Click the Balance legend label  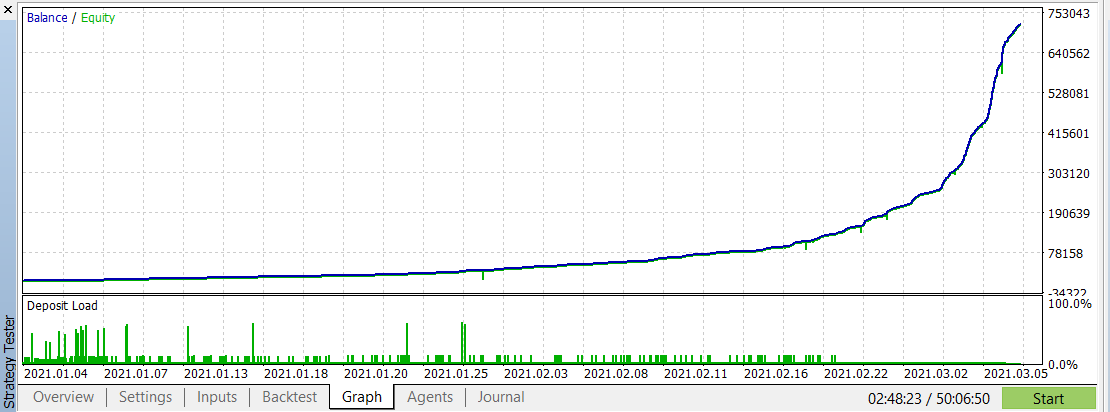pyautogui.click(x=47, y=18)
